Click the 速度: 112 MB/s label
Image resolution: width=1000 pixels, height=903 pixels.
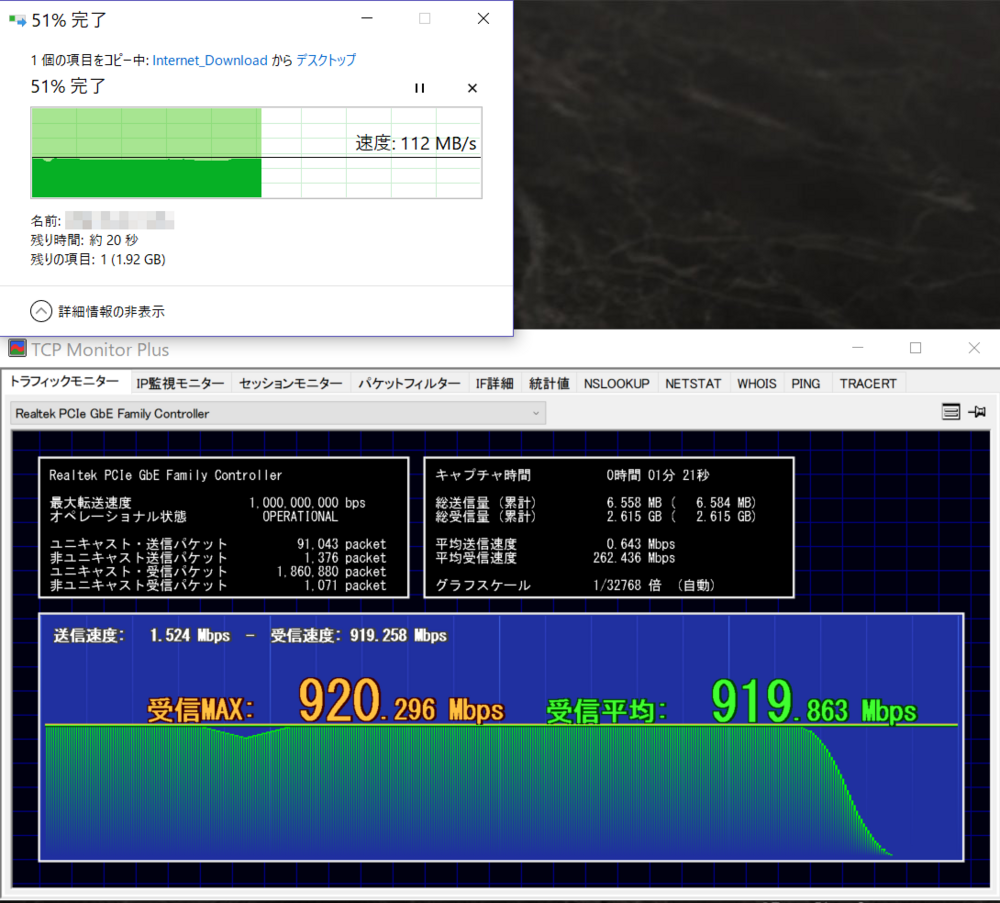[x=416, y=143]
